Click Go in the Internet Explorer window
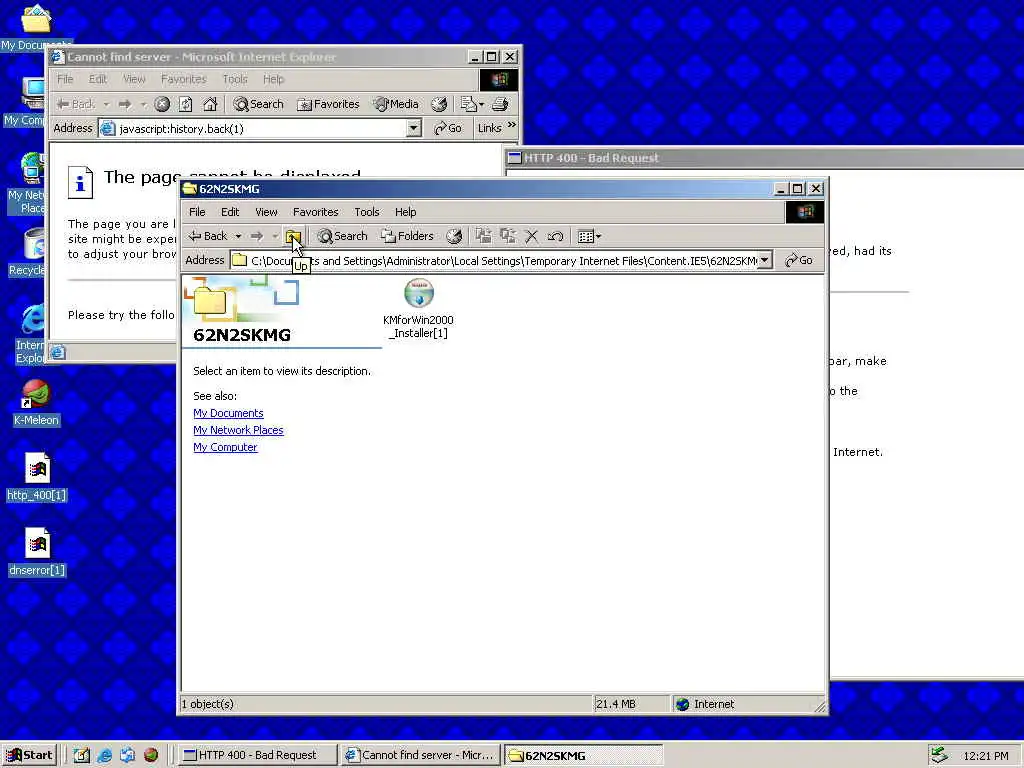The width and height of the screenshot is (1024, 768). pos(448,129)
